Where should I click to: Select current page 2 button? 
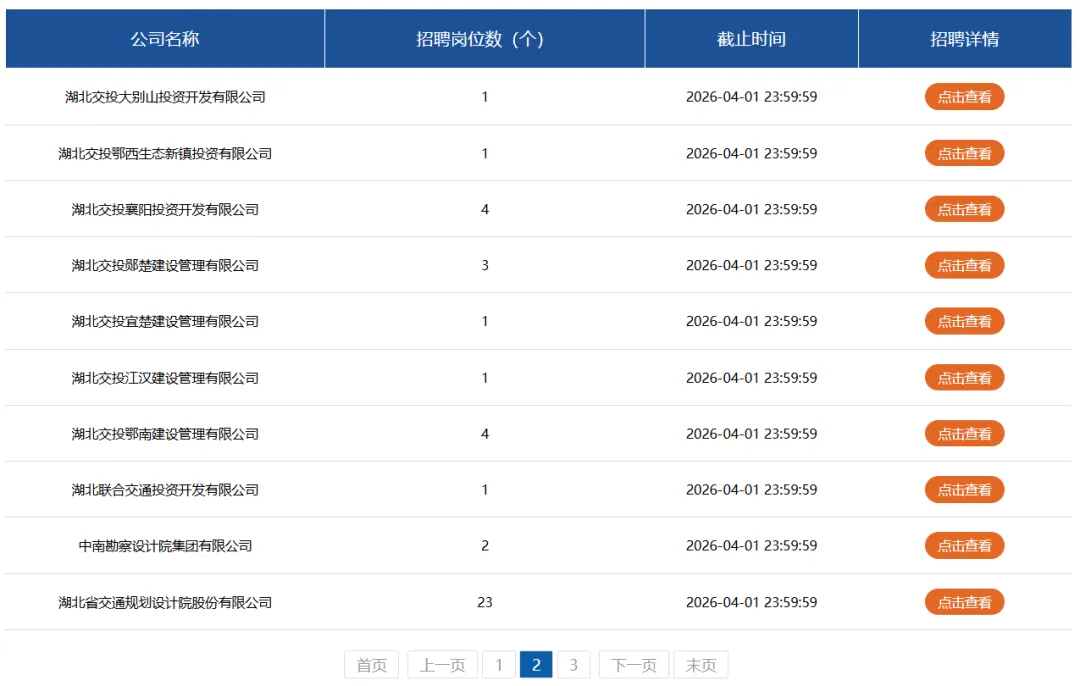click(x=536, y=665)
